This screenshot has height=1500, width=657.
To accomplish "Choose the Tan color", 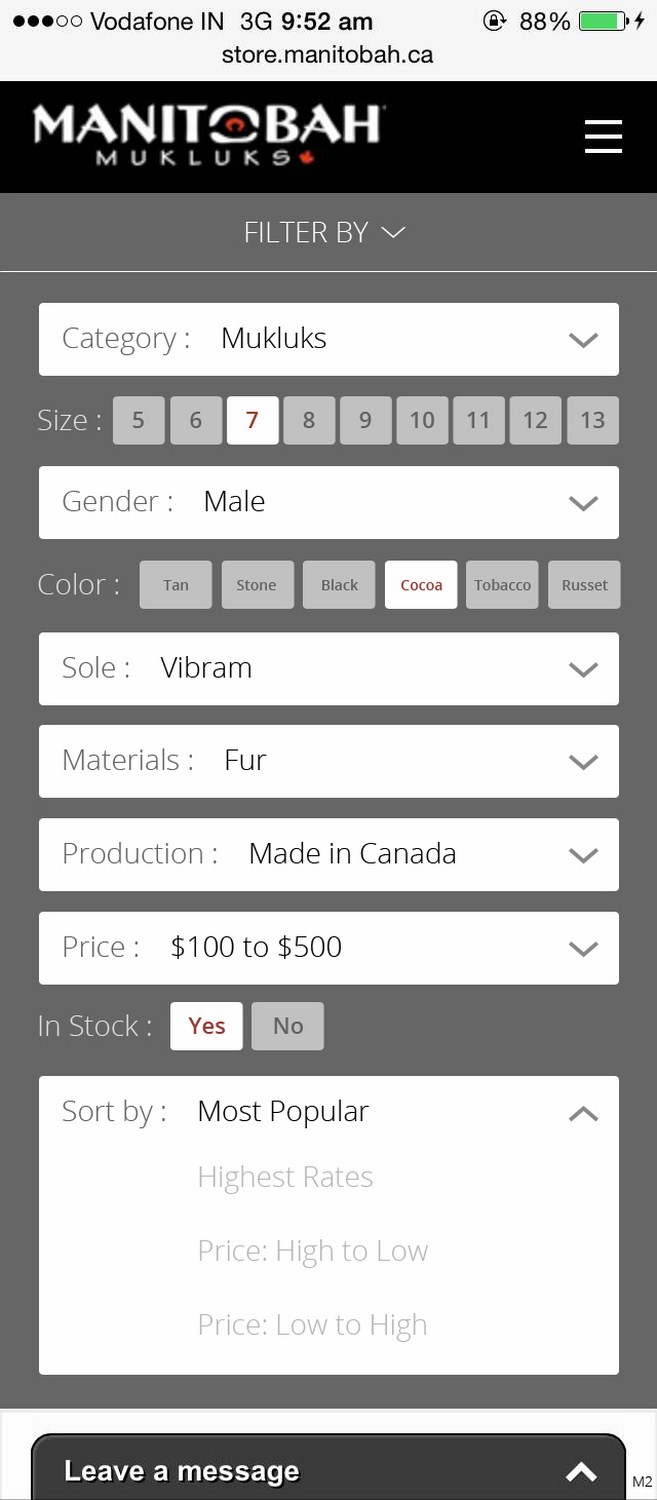I will pos(176,585).
